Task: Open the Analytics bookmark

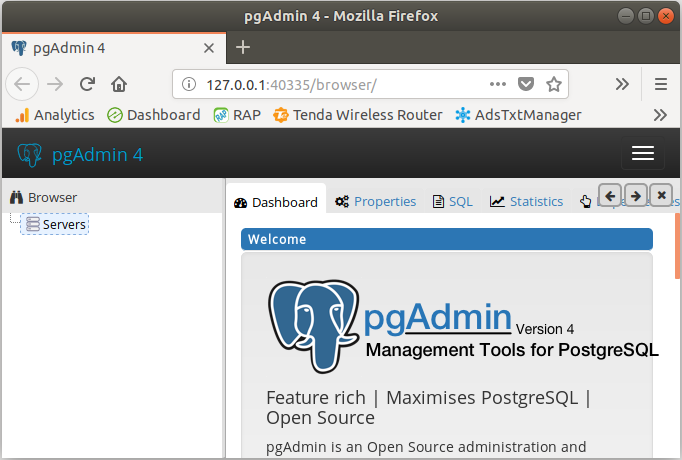Action: 55,115
